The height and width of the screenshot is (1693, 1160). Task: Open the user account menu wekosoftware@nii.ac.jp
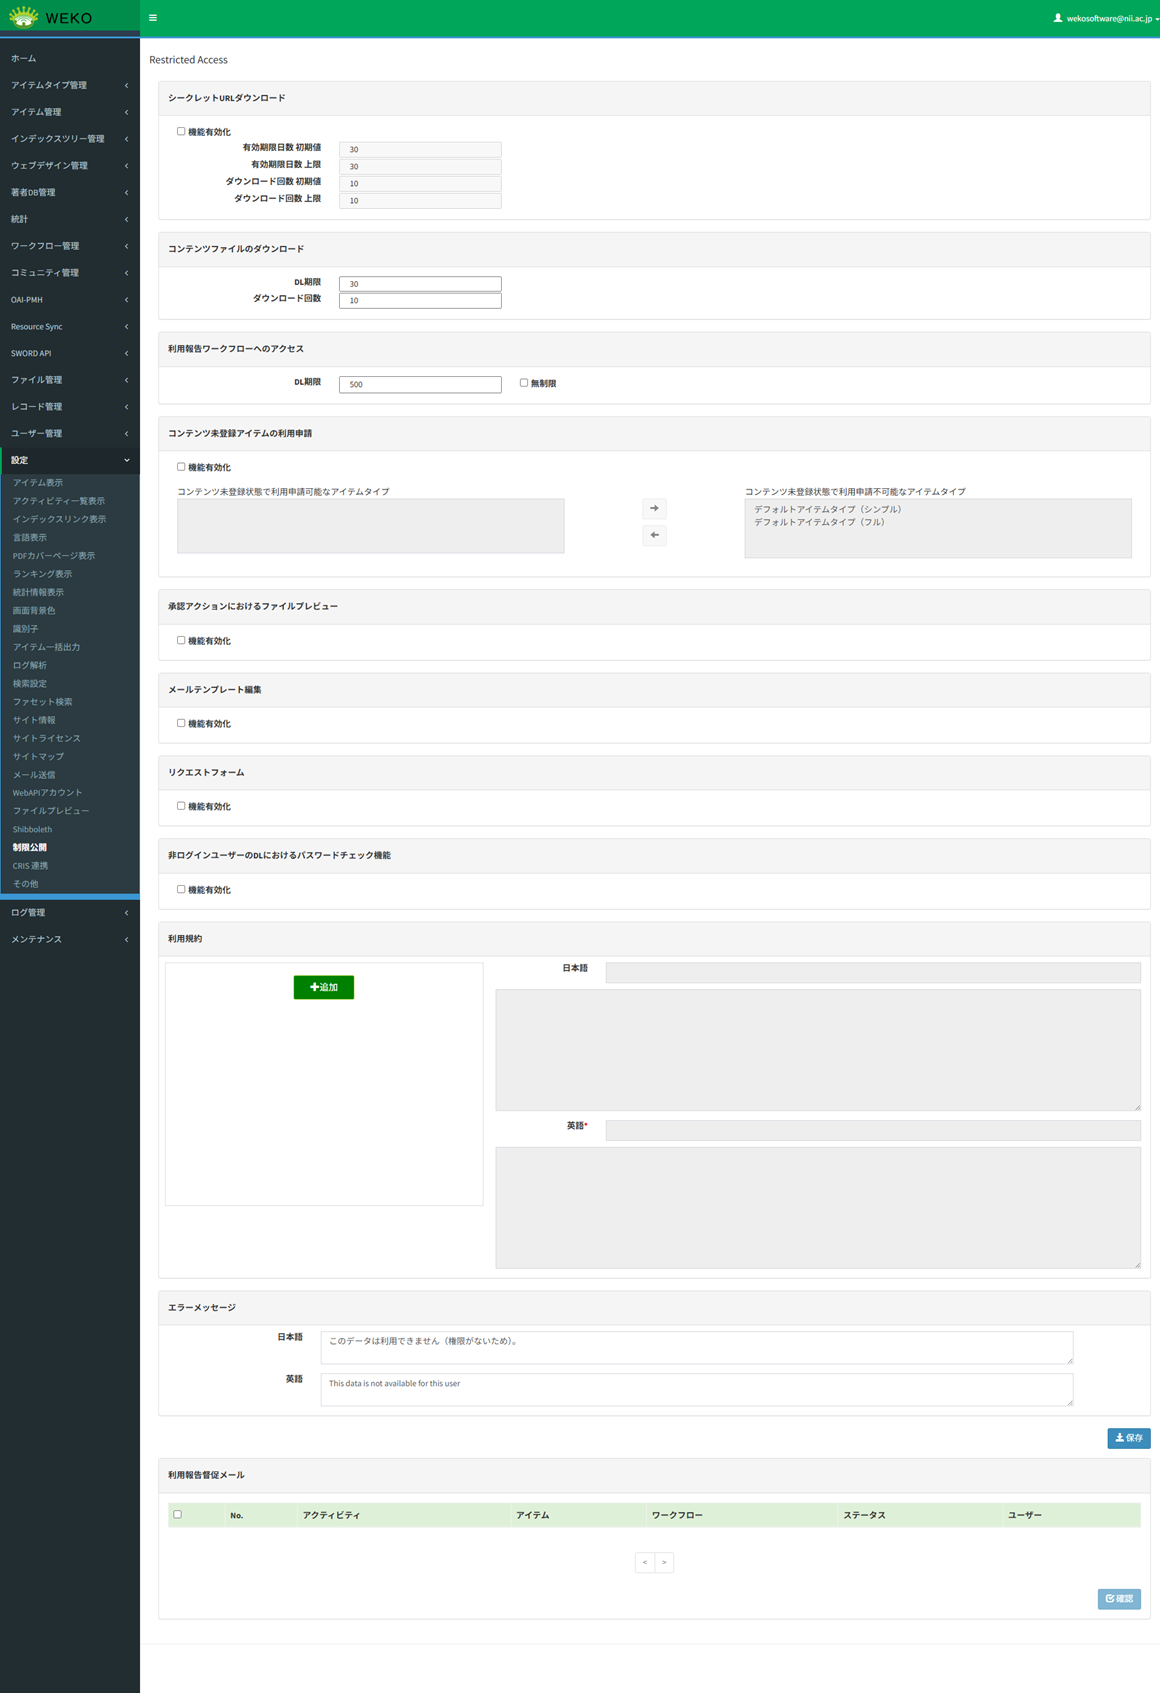click(x=1105, y=18)
